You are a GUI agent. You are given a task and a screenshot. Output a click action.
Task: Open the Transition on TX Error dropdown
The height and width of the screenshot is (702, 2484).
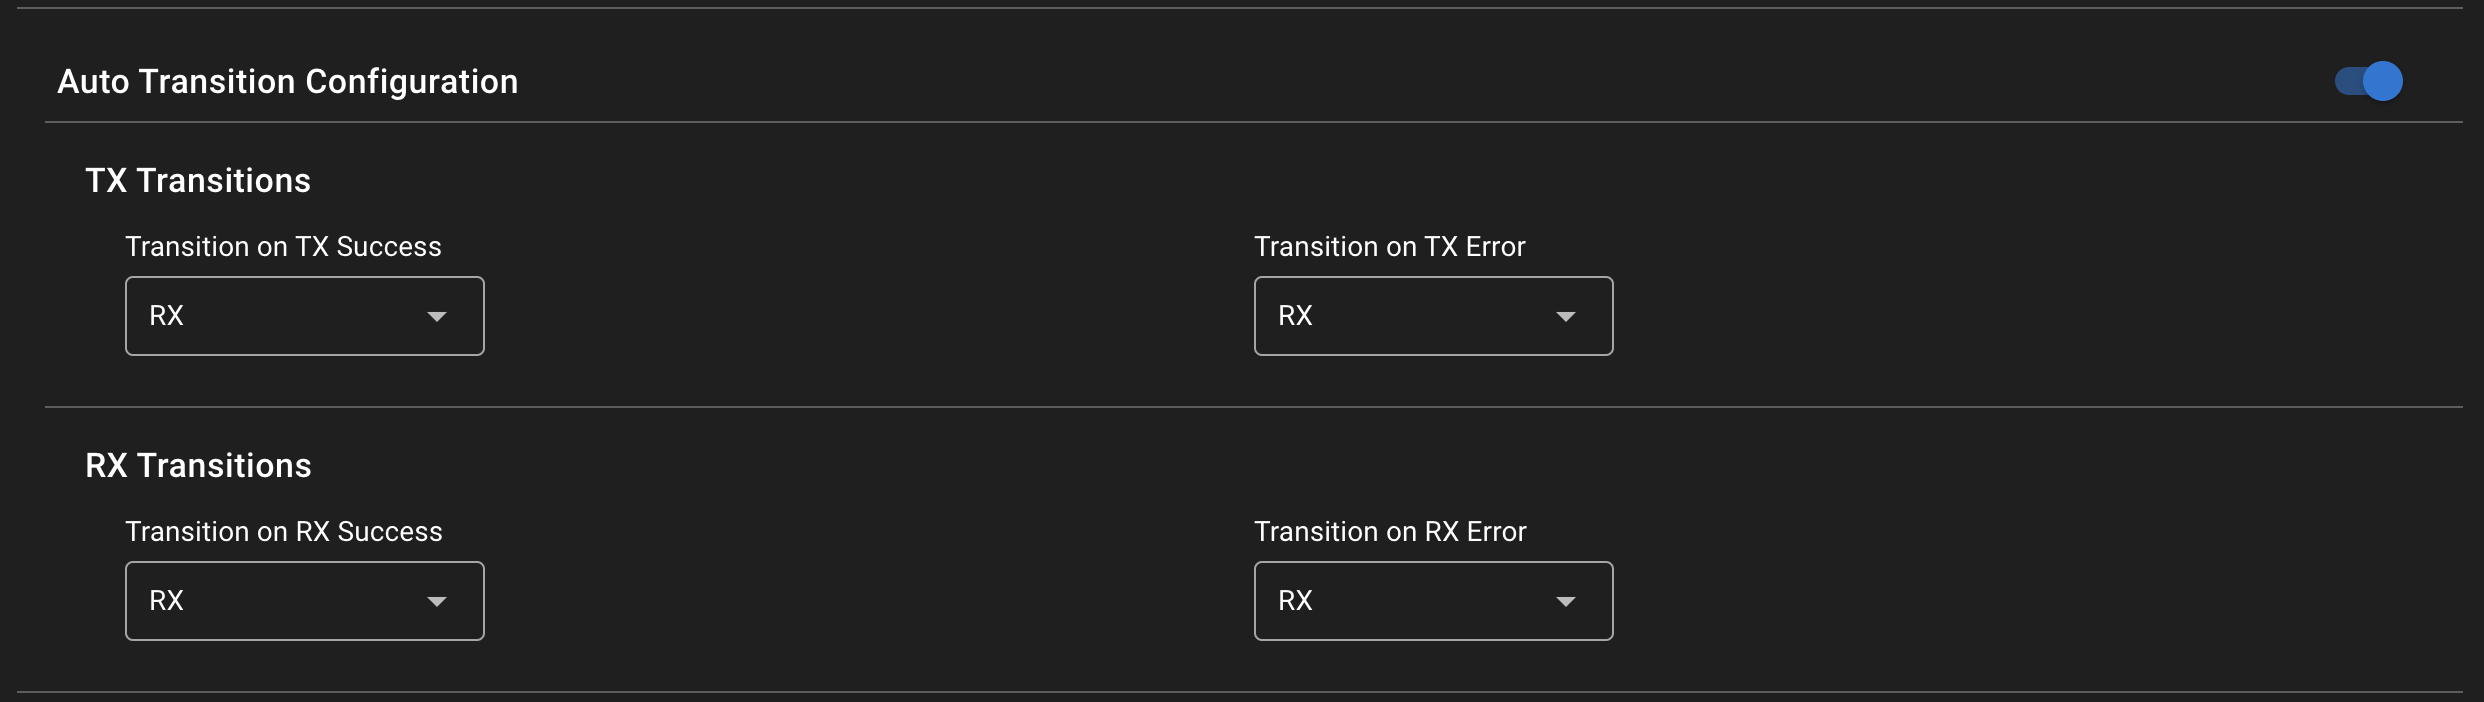(x=1432, y=316)
